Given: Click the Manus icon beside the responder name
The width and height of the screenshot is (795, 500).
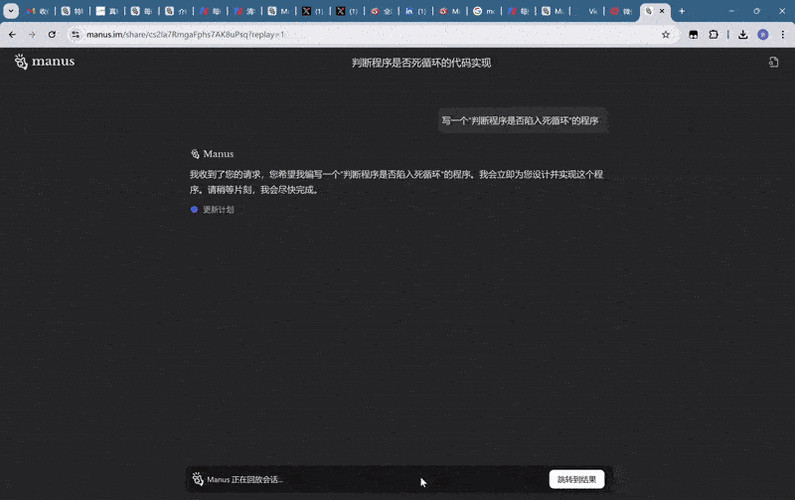Looking at the screenshot, I should [195, 154].
